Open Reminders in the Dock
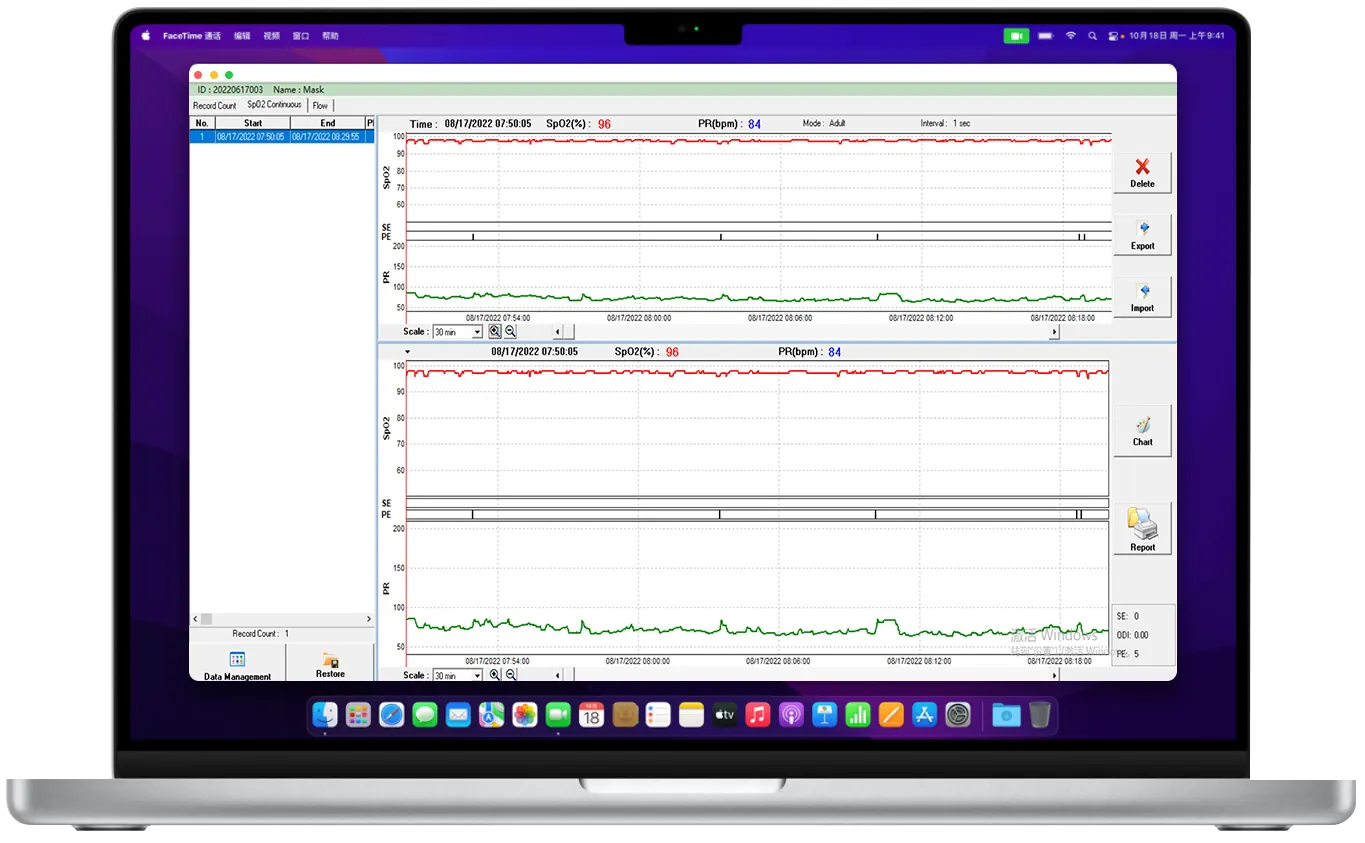The width and height of the screenshot is (1365, 843). coord(658,715)
